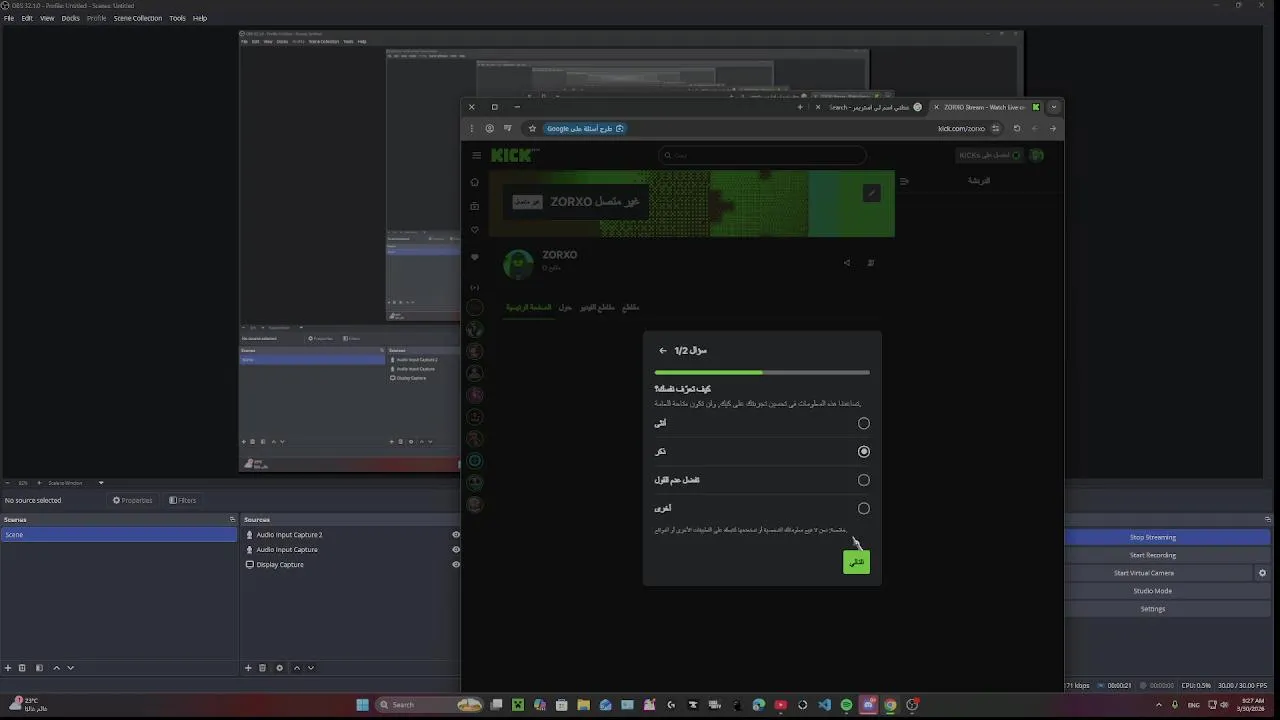1280x720 pixels.
Task: Hide the Display Capture source
Action: click(x=456, y=565)
